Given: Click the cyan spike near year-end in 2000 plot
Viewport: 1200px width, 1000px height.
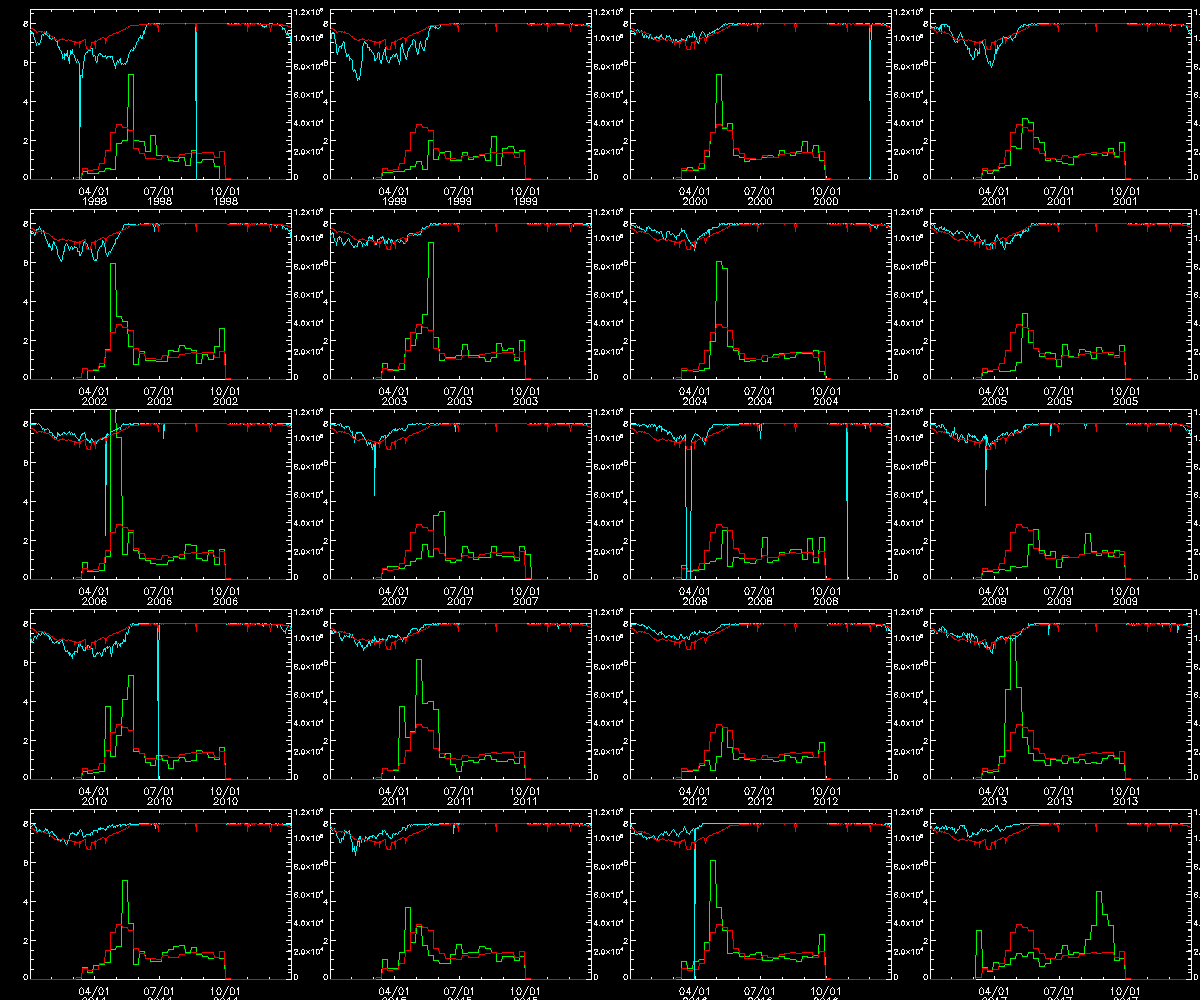Looking at the screenshot, I should coord(870,100).
